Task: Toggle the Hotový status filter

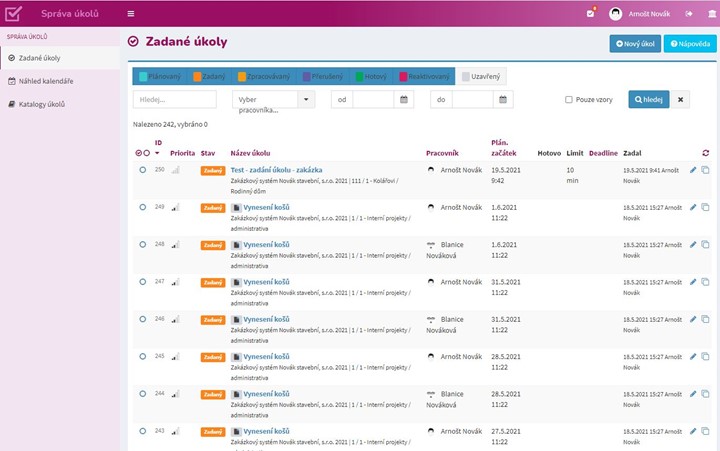Action: [371, 77]
